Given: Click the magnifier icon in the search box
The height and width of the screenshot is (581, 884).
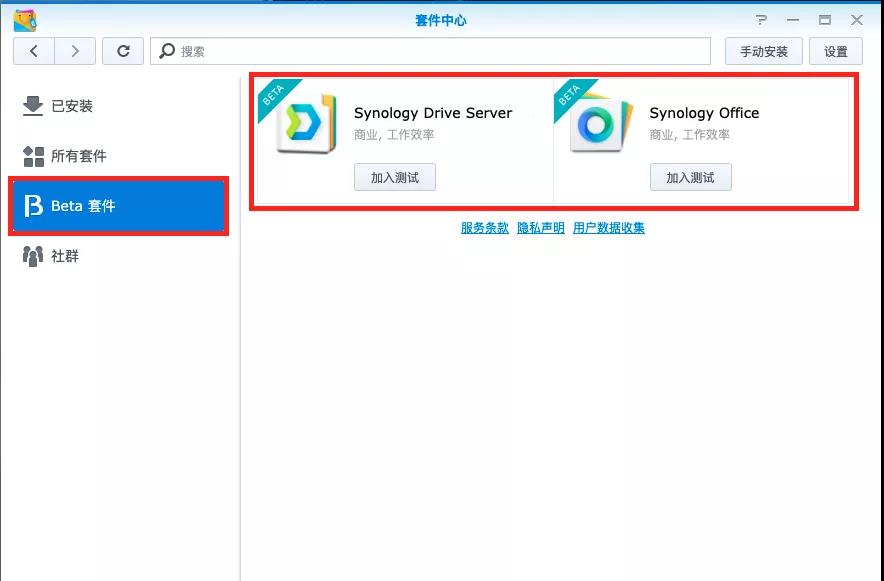Looking at the screenshot, I should click(167, 51).
